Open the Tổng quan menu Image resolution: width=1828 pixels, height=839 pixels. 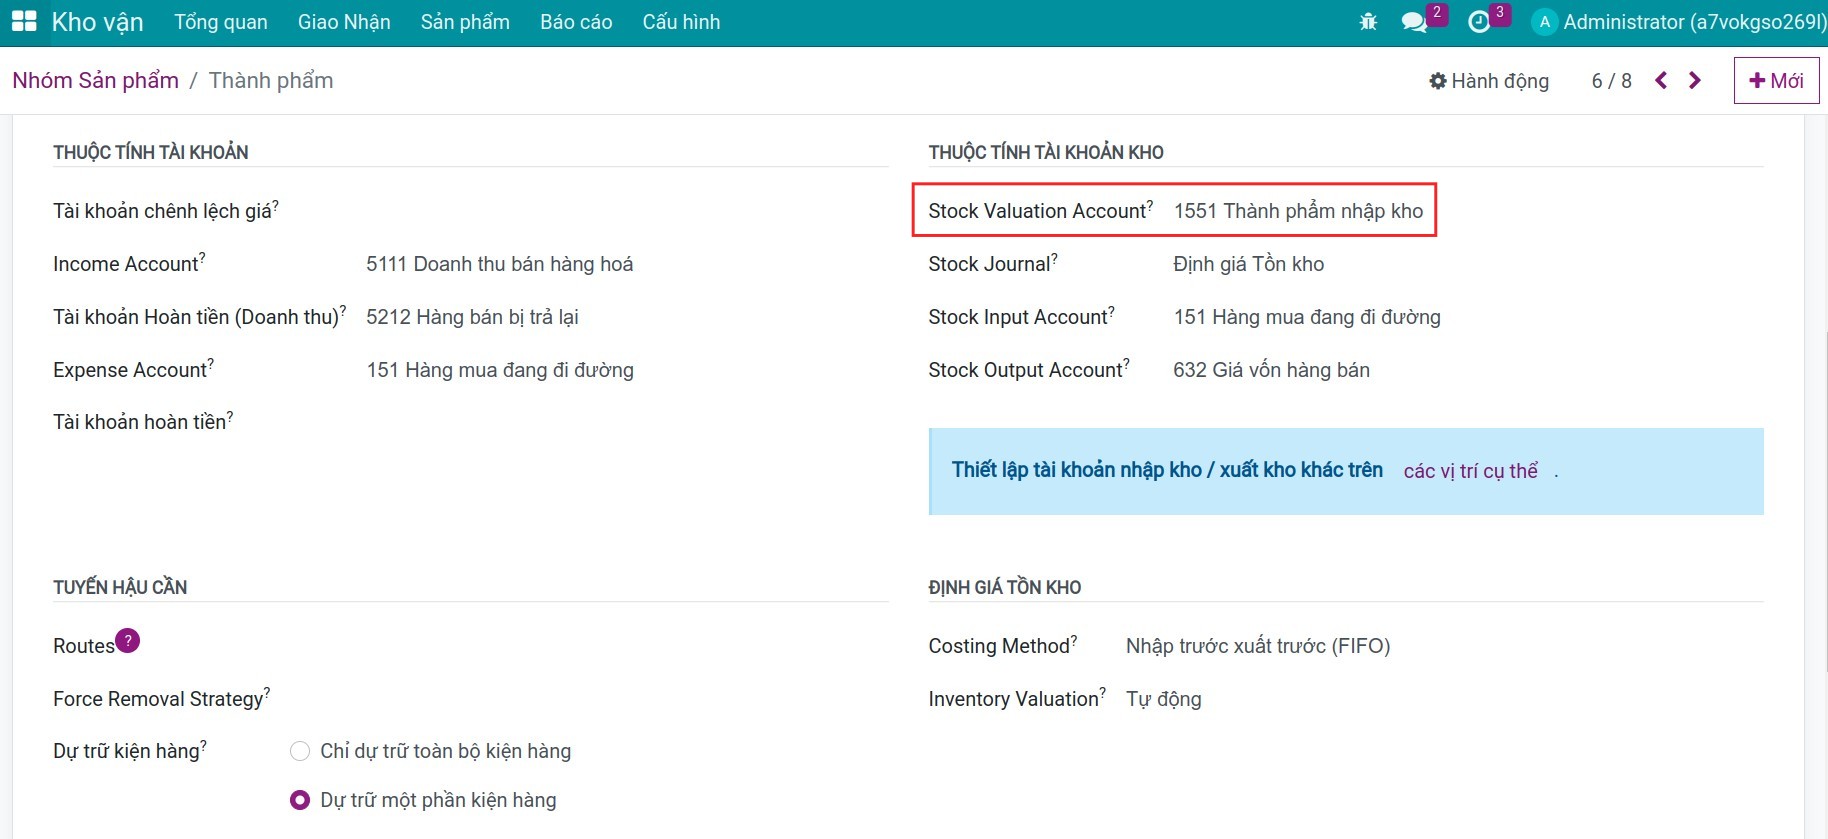click(221, 22)
